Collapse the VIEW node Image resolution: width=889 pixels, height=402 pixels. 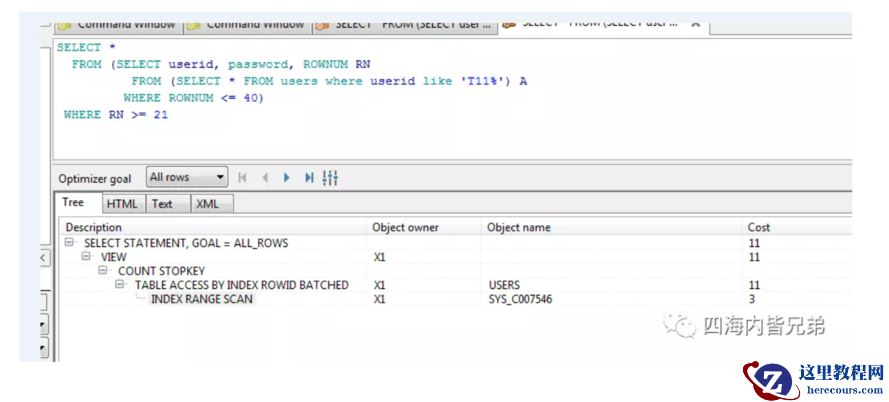86,256
